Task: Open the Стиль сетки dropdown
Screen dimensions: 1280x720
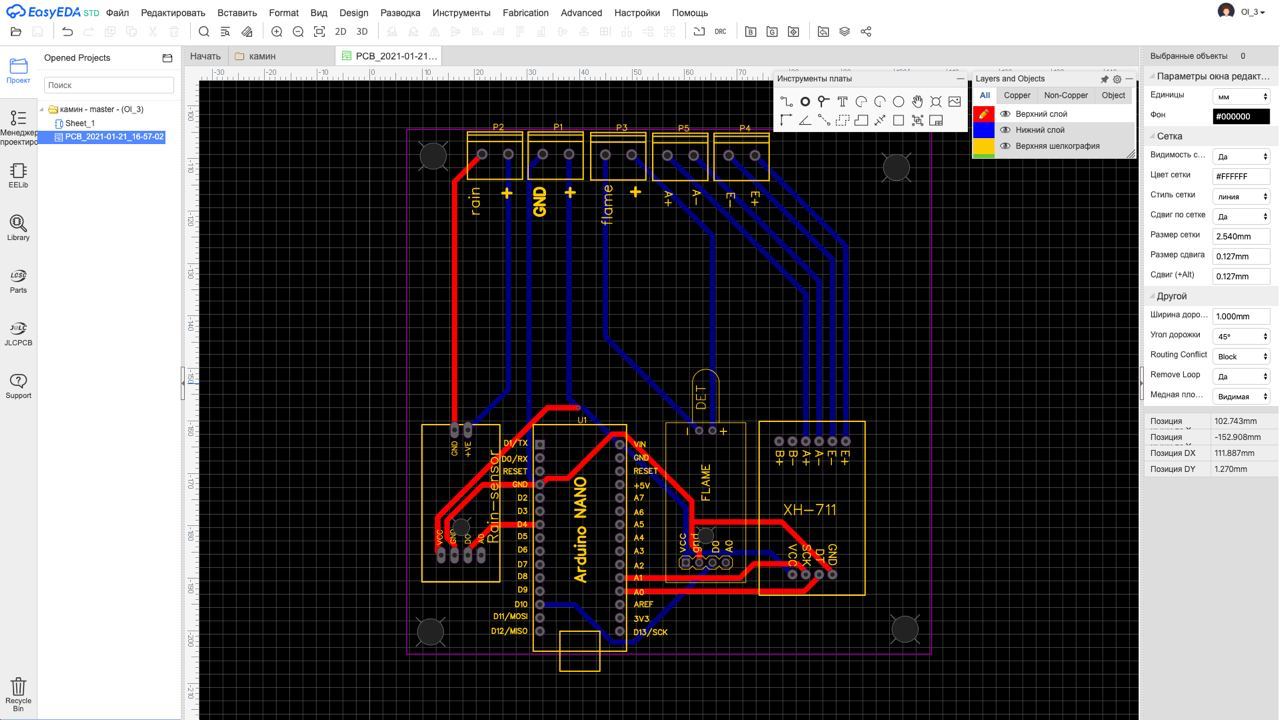Action: click(x=1241, y=196)
